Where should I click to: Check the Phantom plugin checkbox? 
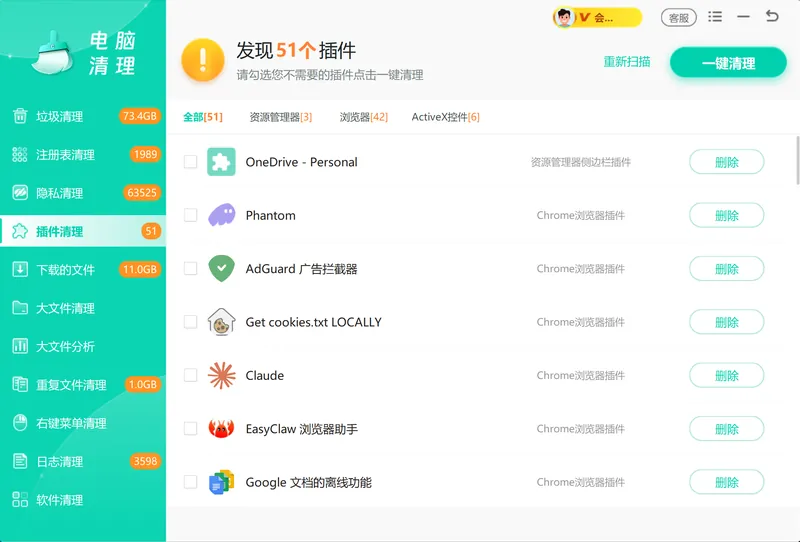[x=190, y=215]
